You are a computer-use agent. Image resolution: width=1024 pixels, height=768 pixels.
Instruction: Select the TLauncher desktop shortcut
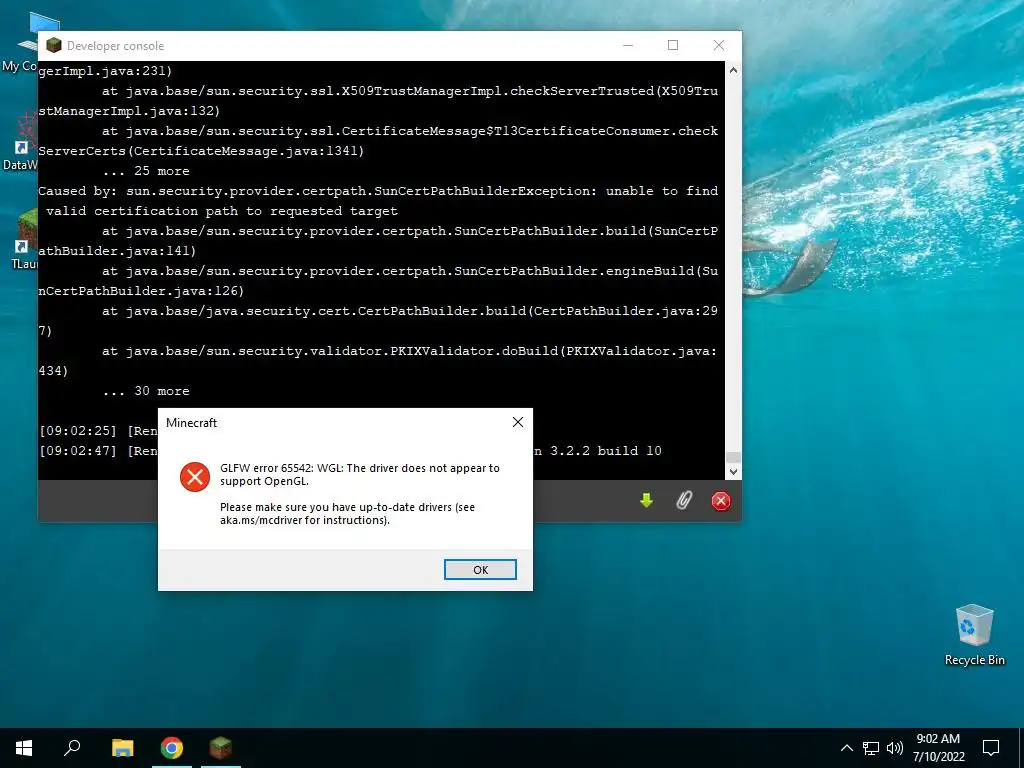(x=24, y=240)
